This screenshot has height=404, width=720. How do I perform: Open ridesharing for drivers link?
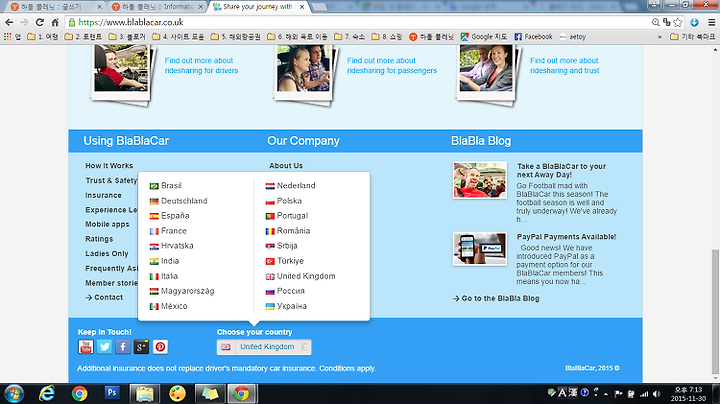tap(201, 66)
